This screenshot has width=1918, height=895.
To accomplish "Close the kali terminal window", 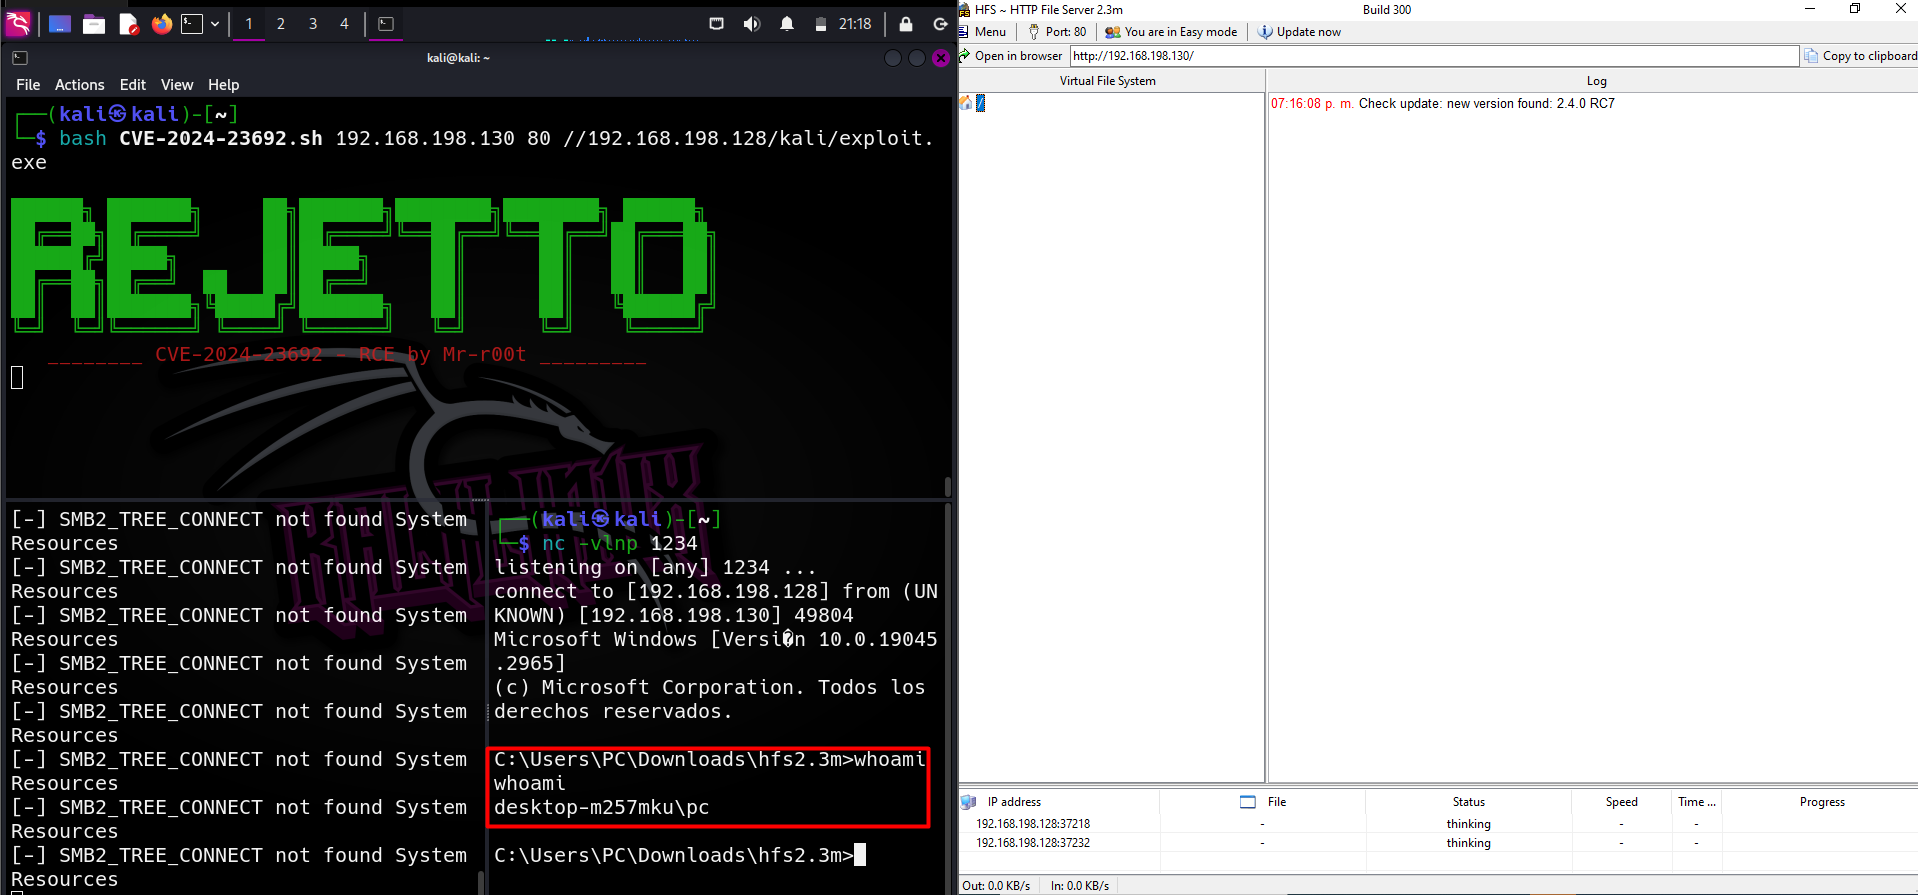I will click(941, 58).
